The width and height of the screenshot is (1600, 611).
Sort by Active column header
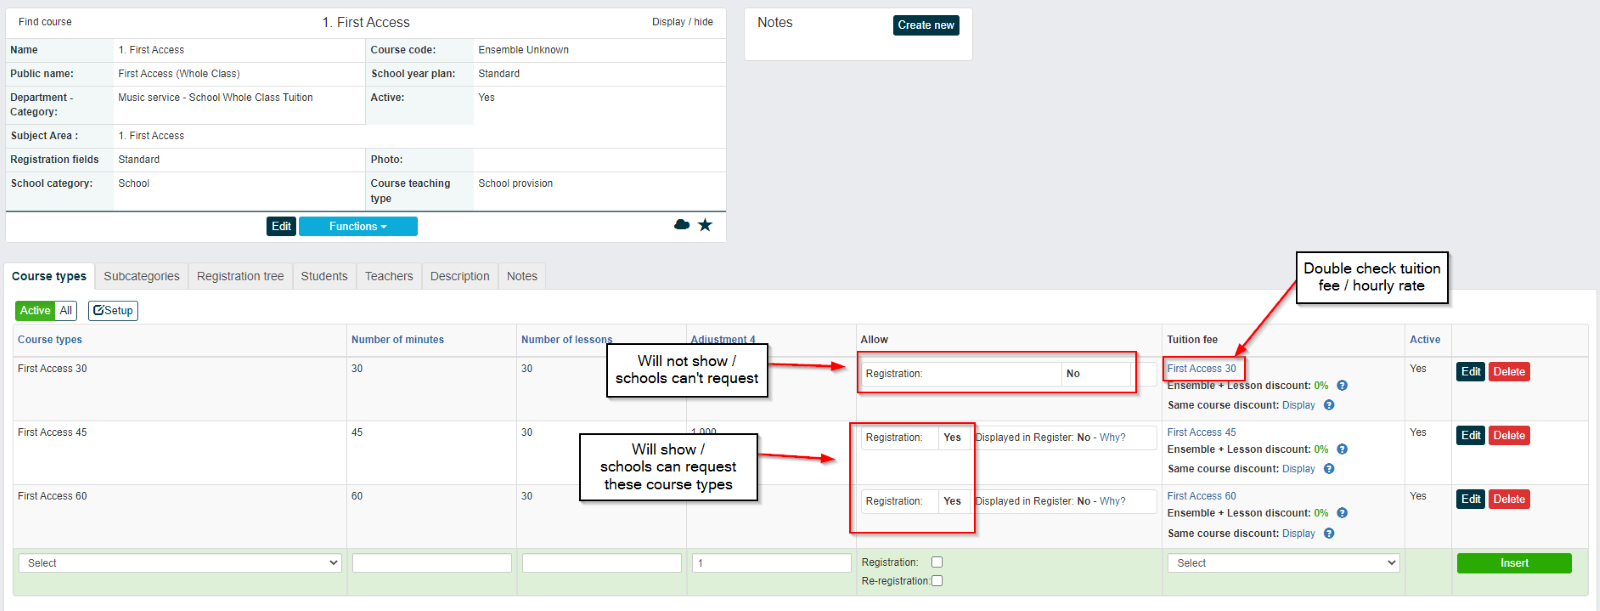(1425, 340)
